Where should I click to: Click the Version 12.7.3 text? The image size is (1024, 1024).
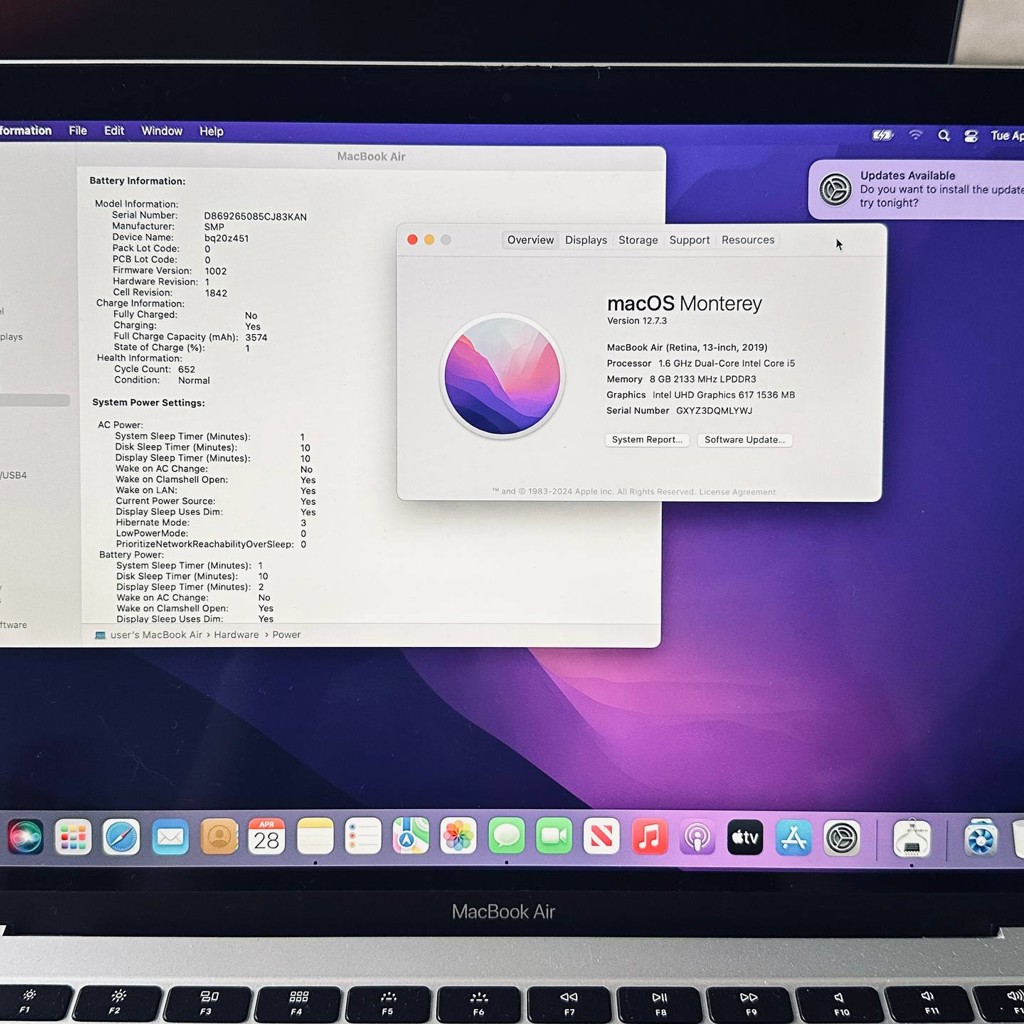pyautogui.click(x=637, y=321)
